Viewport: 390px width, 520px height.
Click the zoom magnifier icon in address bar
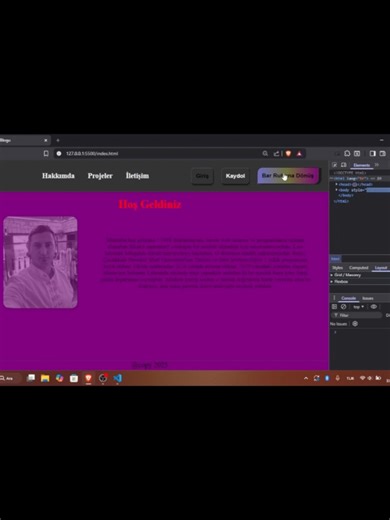pyautogui.click(x=265, y=153)
